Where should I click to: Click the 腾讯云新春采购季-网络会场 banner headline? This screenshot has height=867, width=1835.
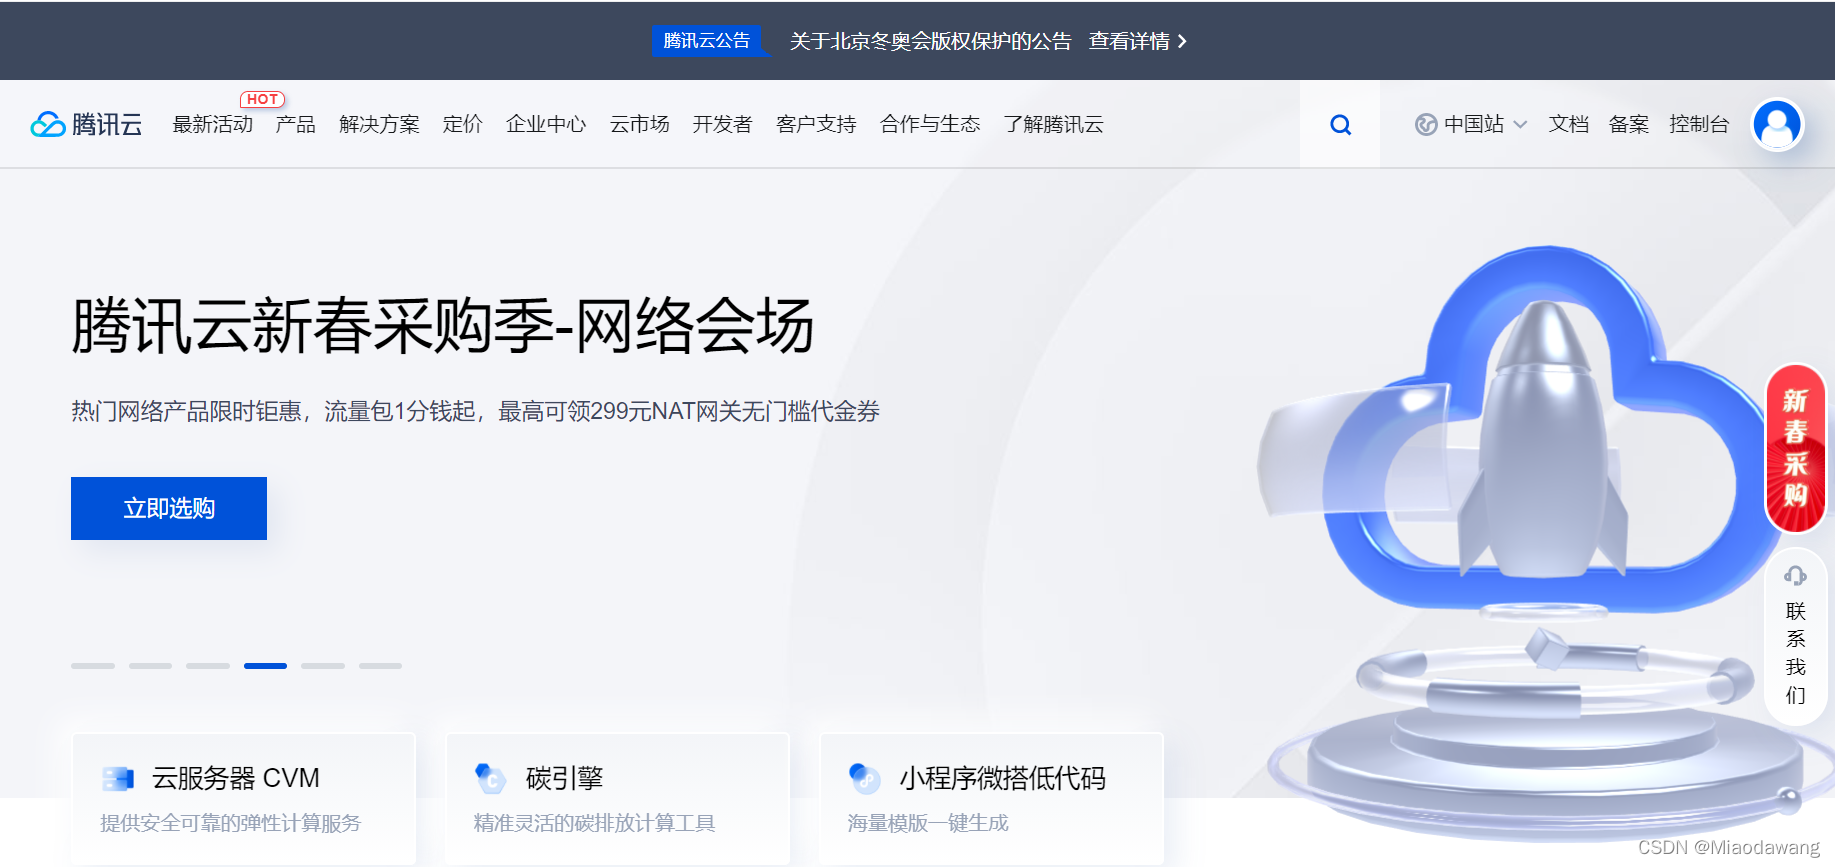[x=442, y=326]
